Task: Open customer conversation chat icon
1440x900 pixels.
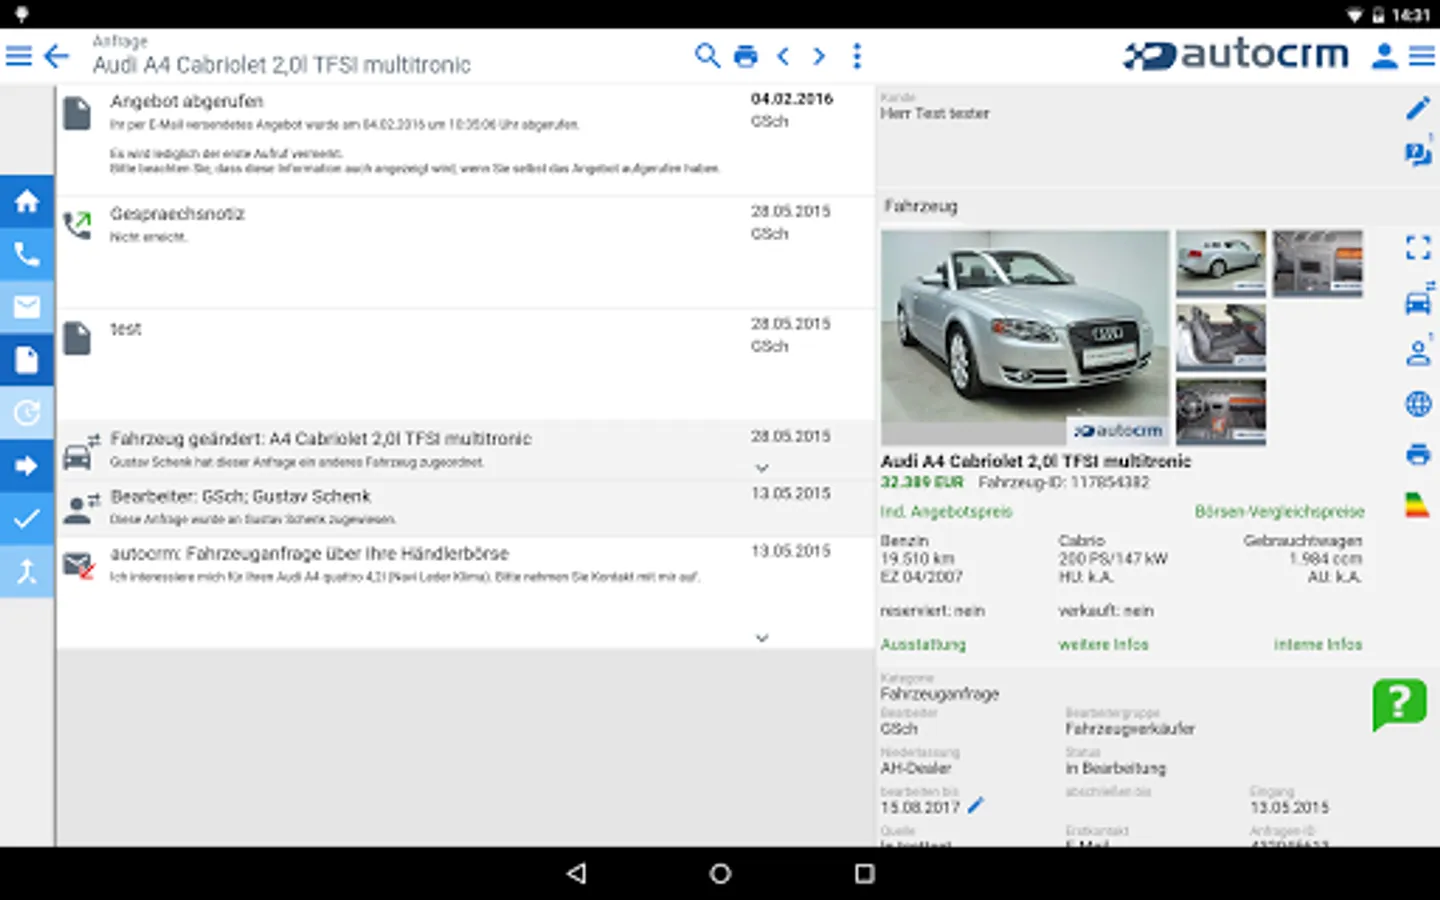Action: coord(1418,154)
